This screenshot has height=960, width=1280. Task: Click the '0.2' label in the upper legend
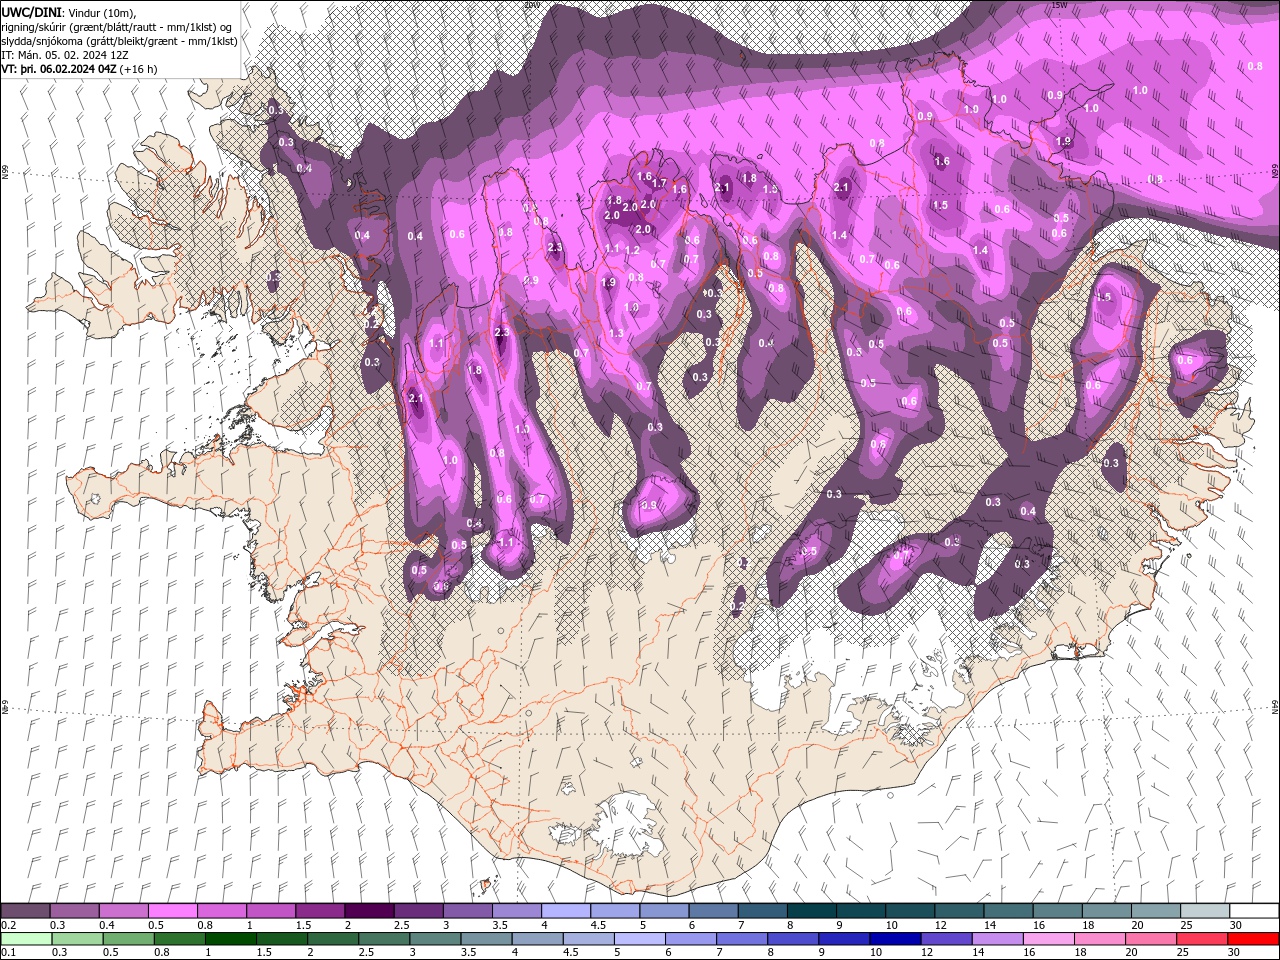9,925
